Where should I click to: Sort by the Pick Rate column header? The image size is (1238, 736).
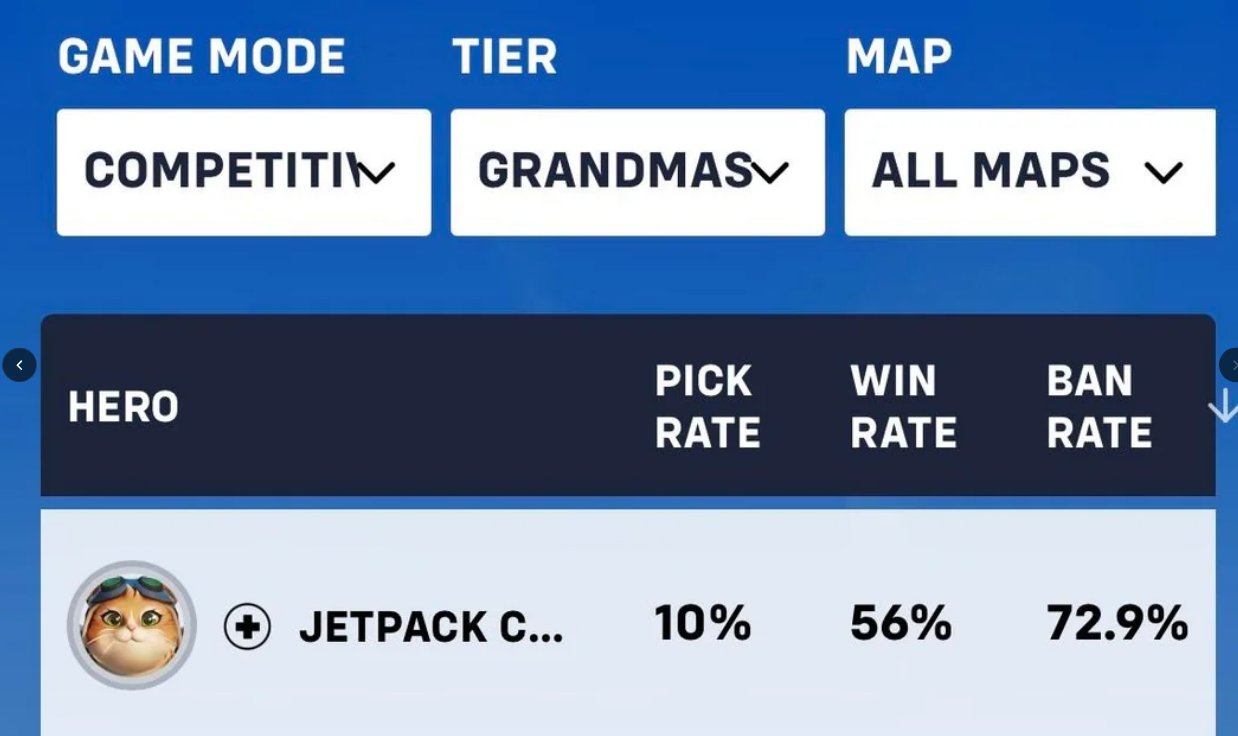coord(708,407)
